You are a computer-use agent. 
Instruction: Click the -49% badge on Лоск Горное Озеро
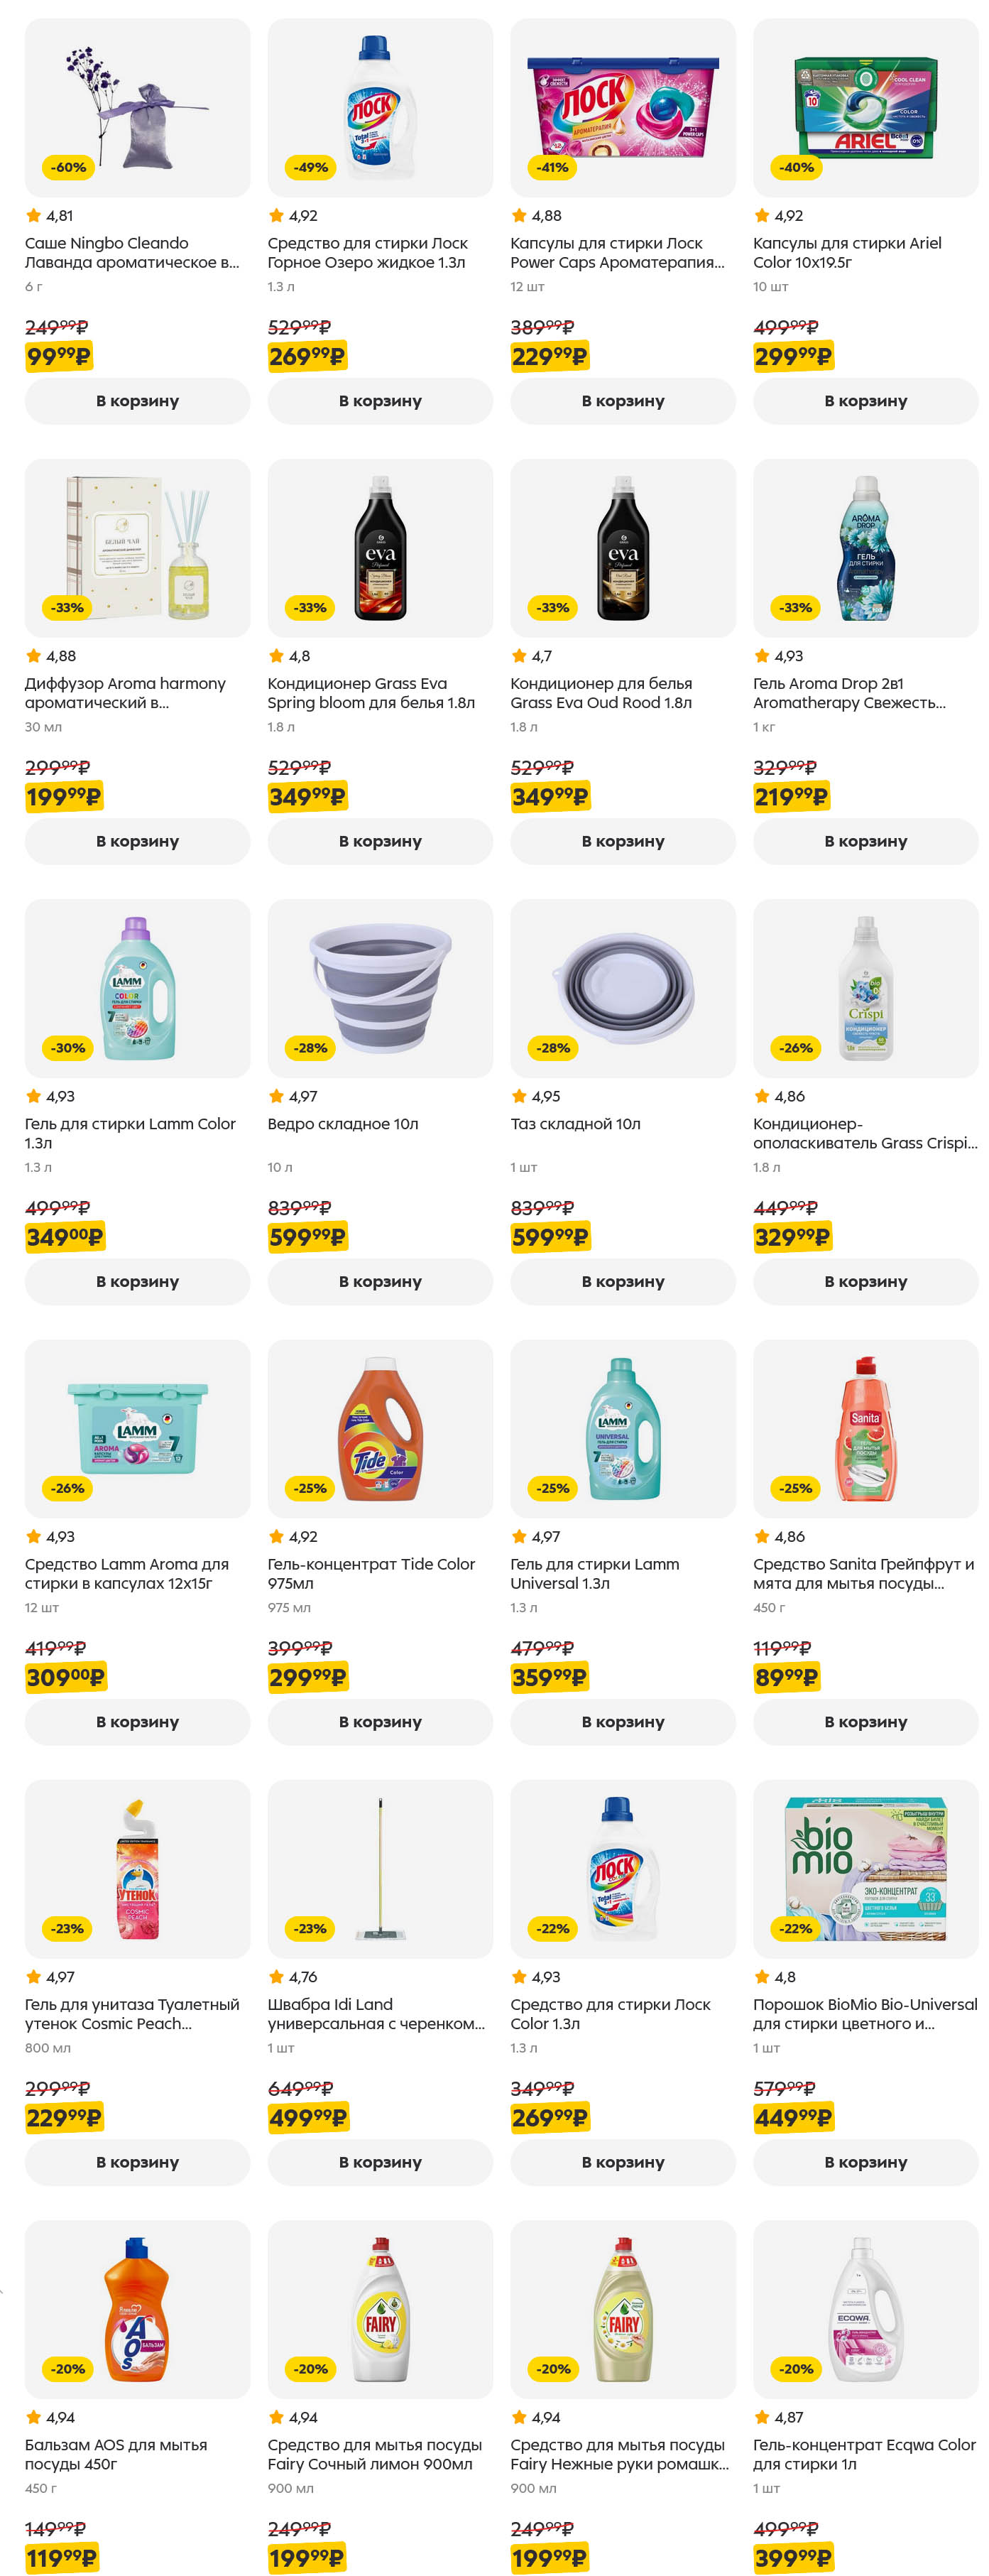pyautogui.click(x=310, y=167)
